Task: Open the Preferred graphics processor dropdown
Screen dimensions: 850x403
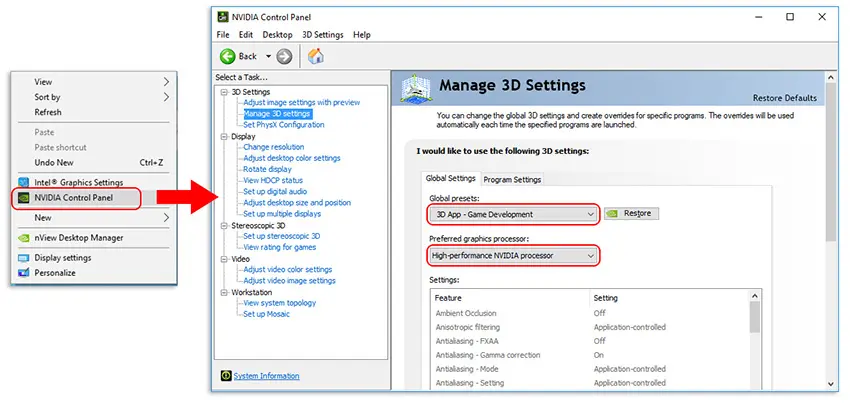Action: [x=513, y=255]
